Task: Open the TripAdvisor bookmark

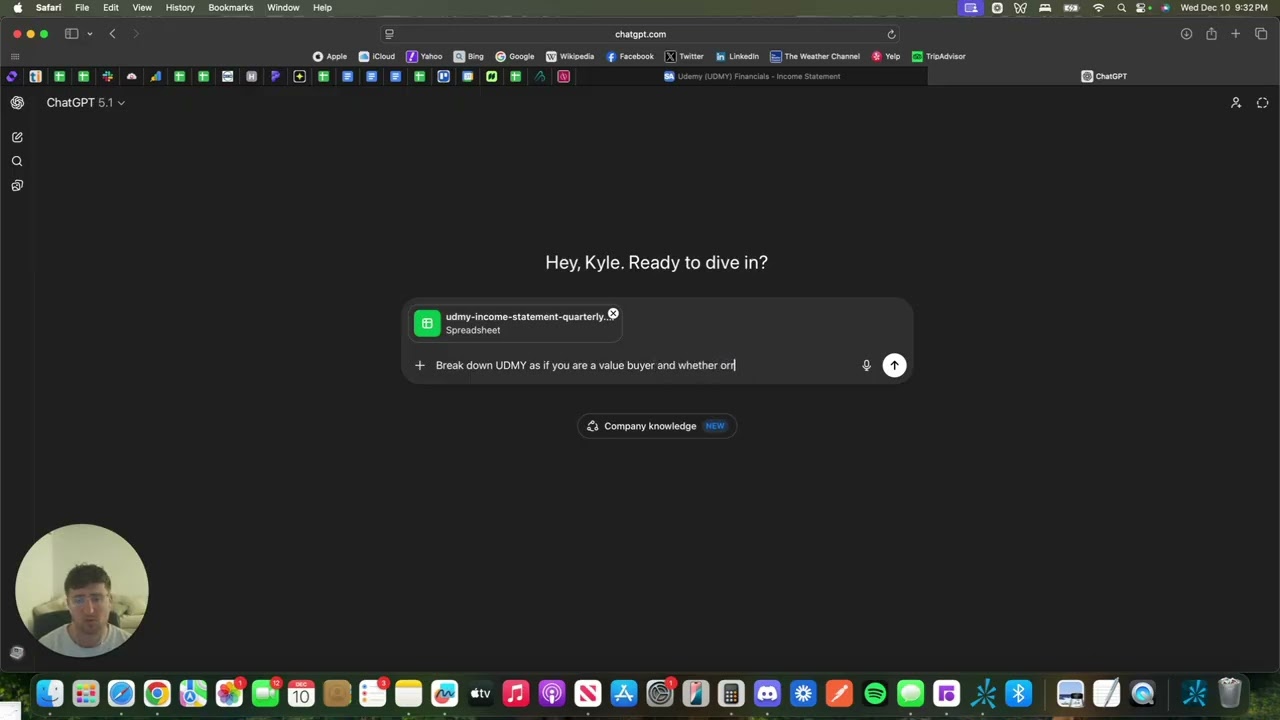Action: (938, 56)
